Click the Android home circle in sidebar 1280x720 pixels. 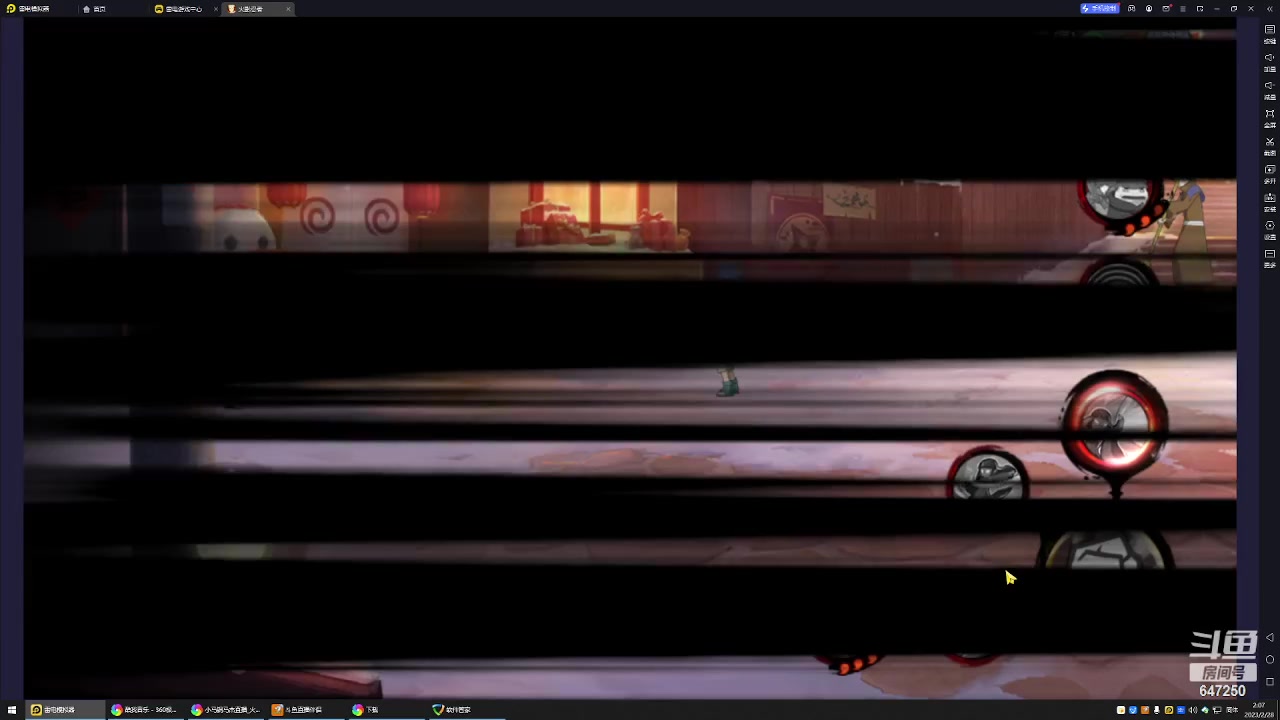(x=1270, y=659)
